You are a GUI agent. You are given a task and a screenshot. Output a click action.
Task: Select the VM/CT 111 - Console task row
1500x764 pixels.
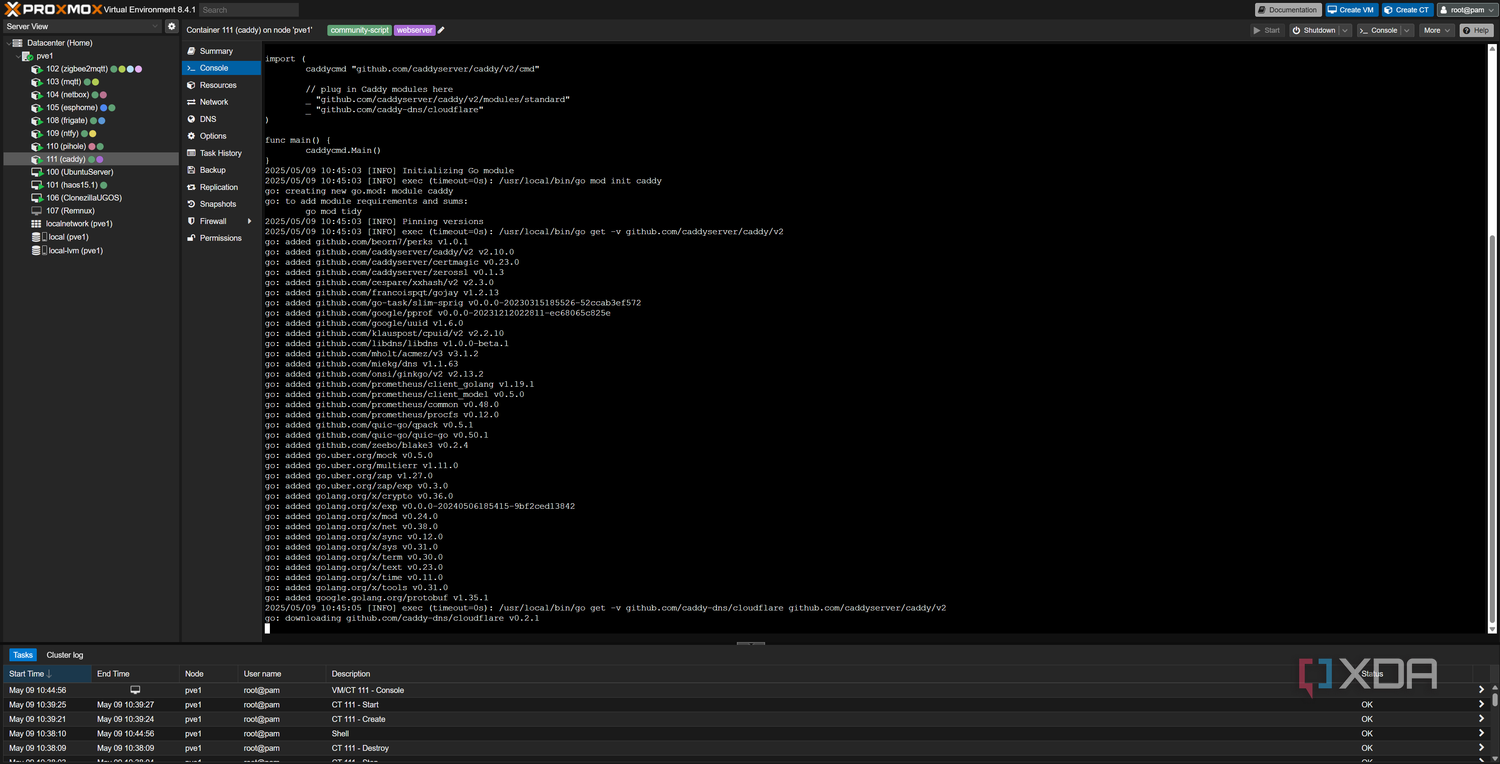point(748,690)
